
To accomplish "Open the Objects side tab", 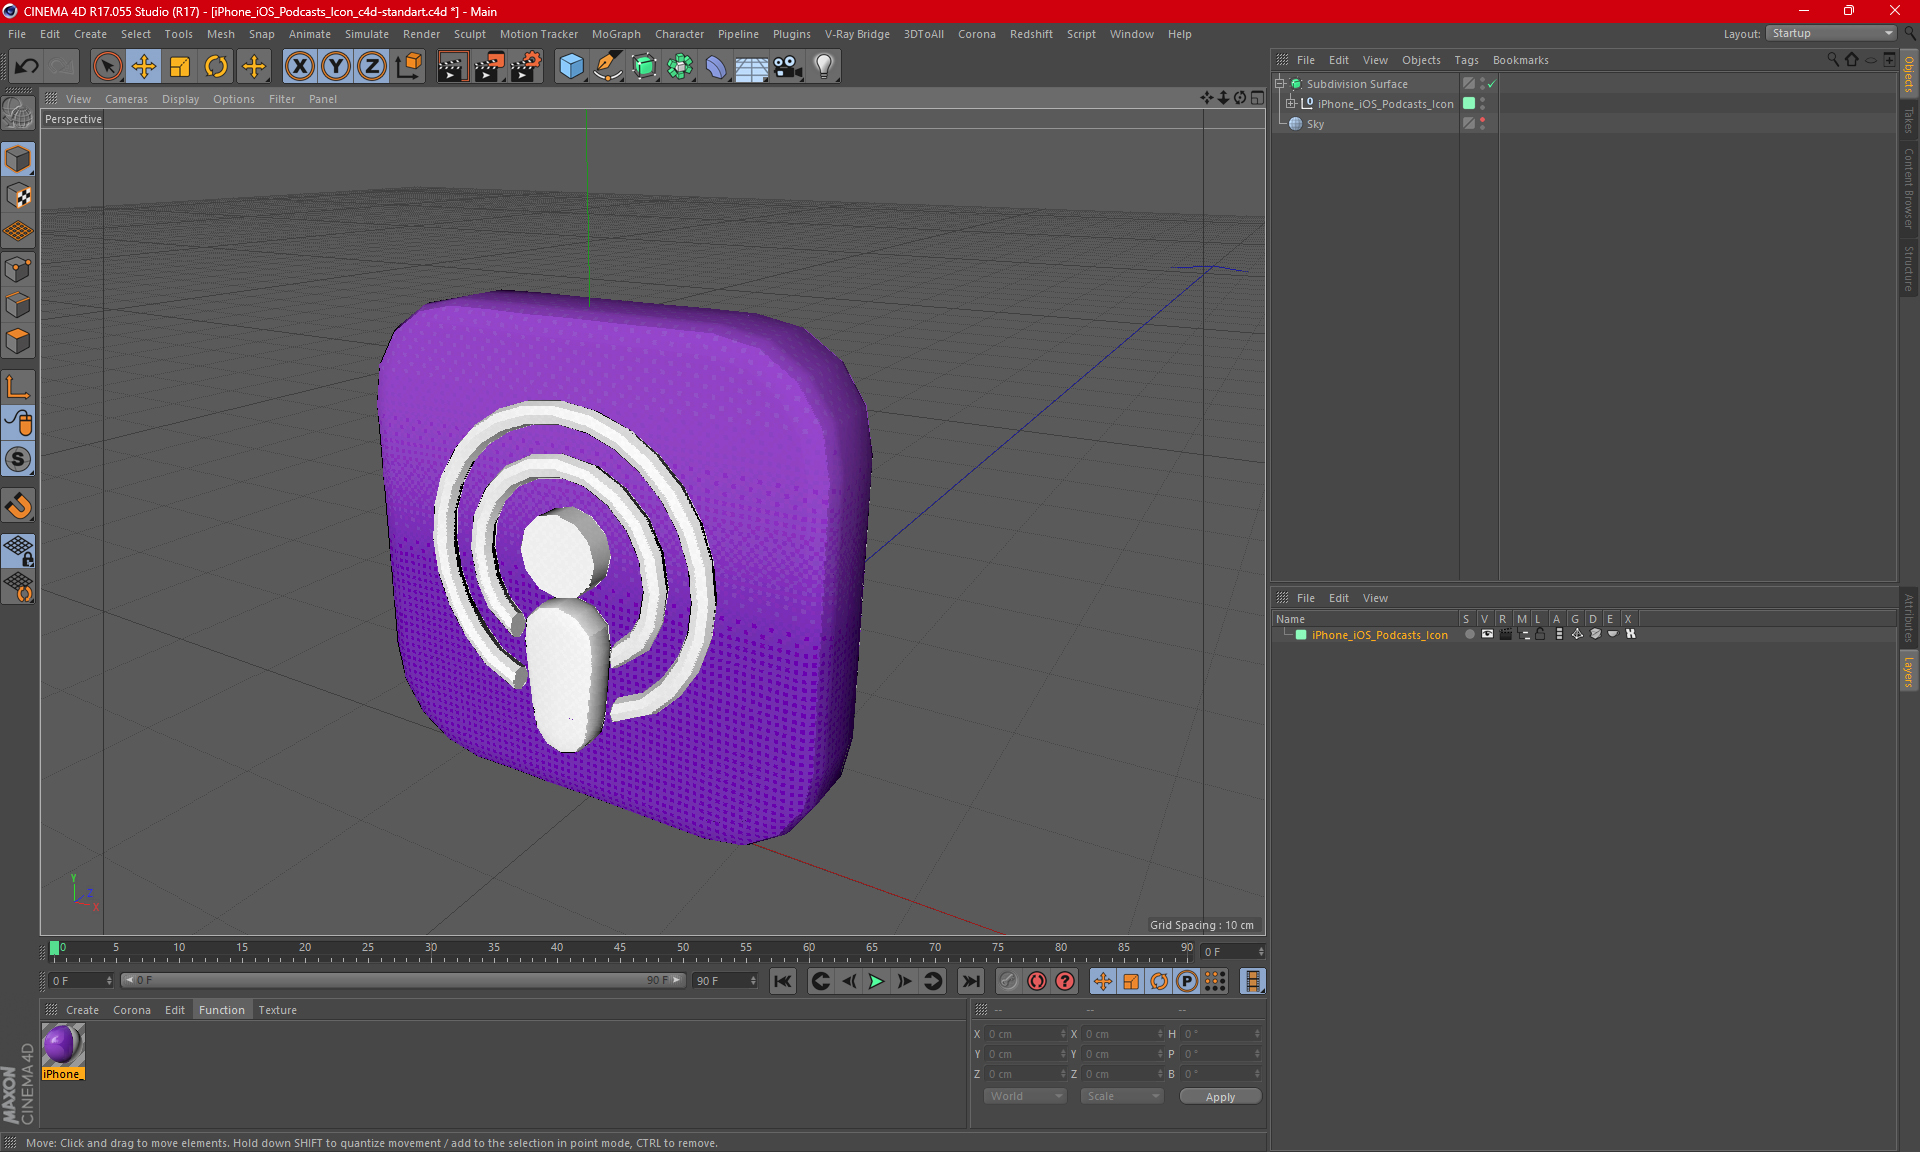I will (1908, 73).
